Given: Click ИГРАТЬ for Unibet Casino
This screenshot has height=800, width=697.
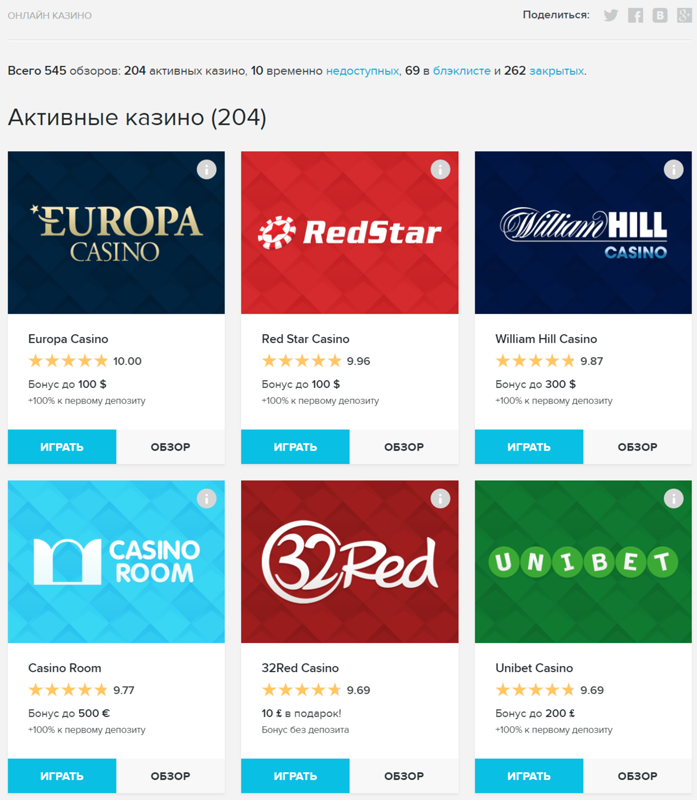Looking at the screenshot, I should tap(529, 776).
